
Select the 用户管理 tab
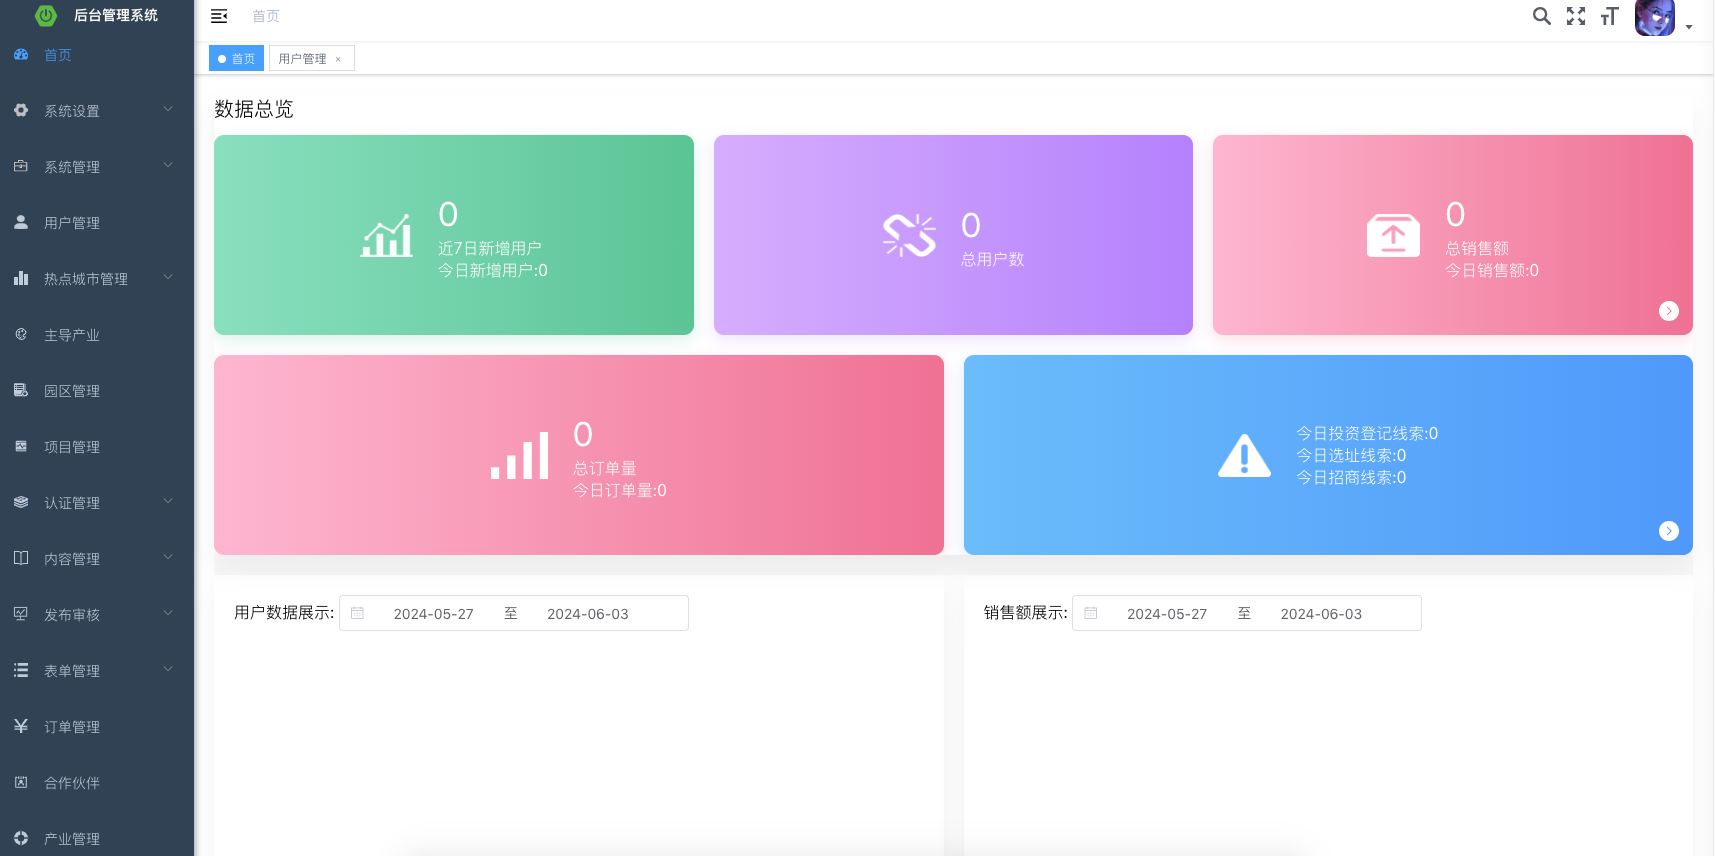pos(302,59)
